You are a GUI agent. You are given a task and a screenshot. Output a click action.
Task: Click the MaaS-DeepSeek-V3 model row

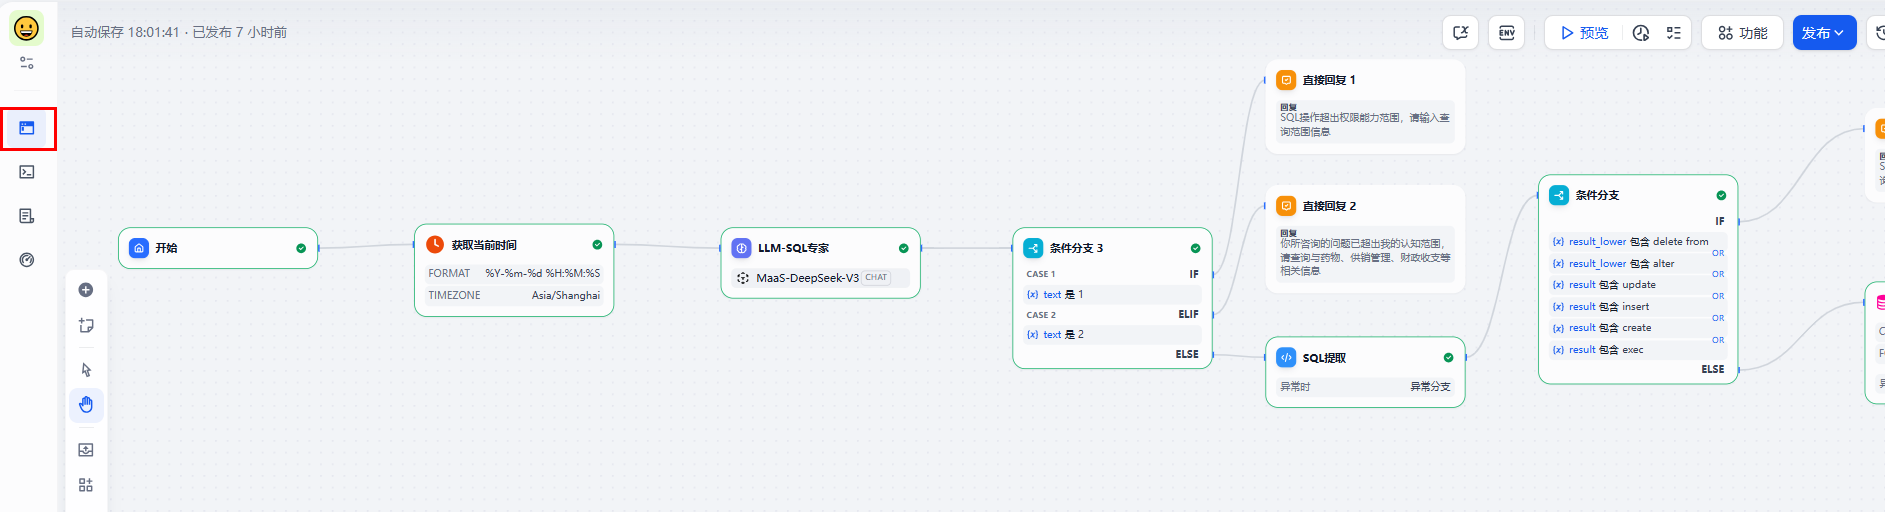tap(820, 278)
